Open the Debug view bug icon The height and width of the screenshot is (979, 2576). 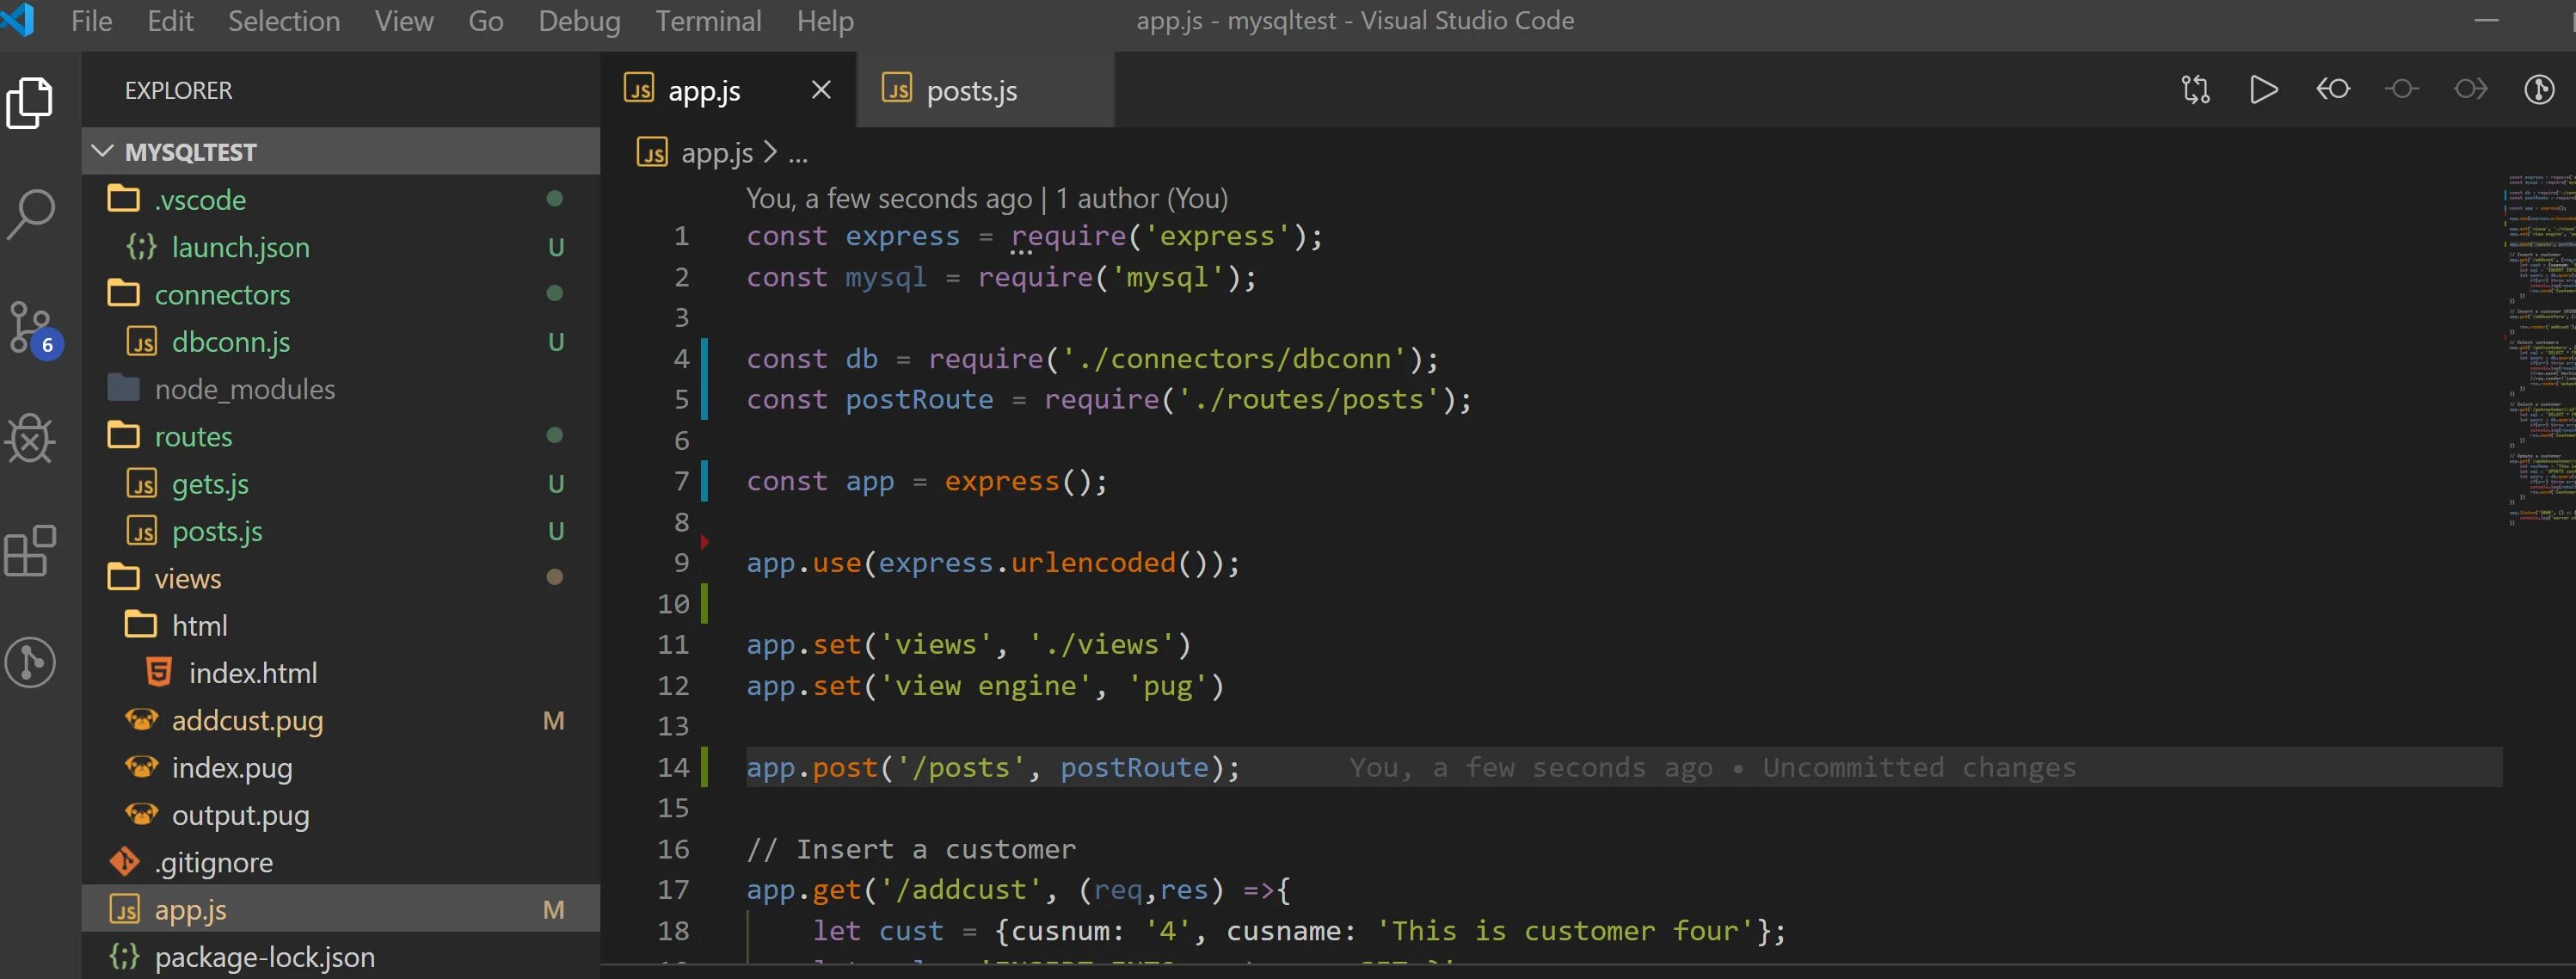click(30, 438)
